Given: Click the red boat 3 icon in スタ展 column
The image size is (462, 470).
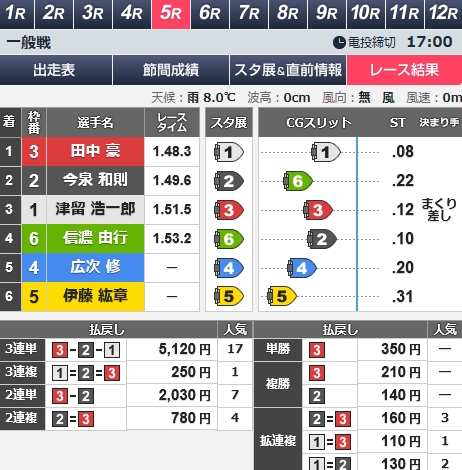Looking at the screenshot, I should tap(229, 210).
